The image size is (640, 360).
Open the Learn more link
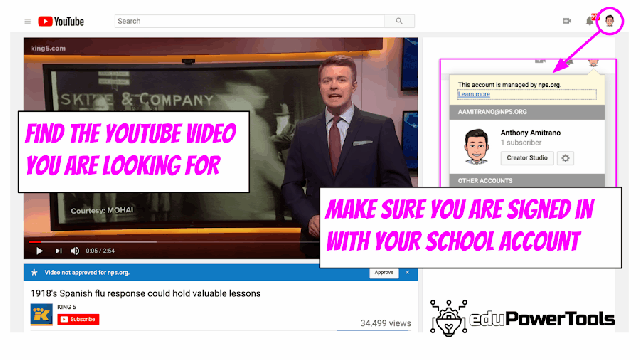473,94
